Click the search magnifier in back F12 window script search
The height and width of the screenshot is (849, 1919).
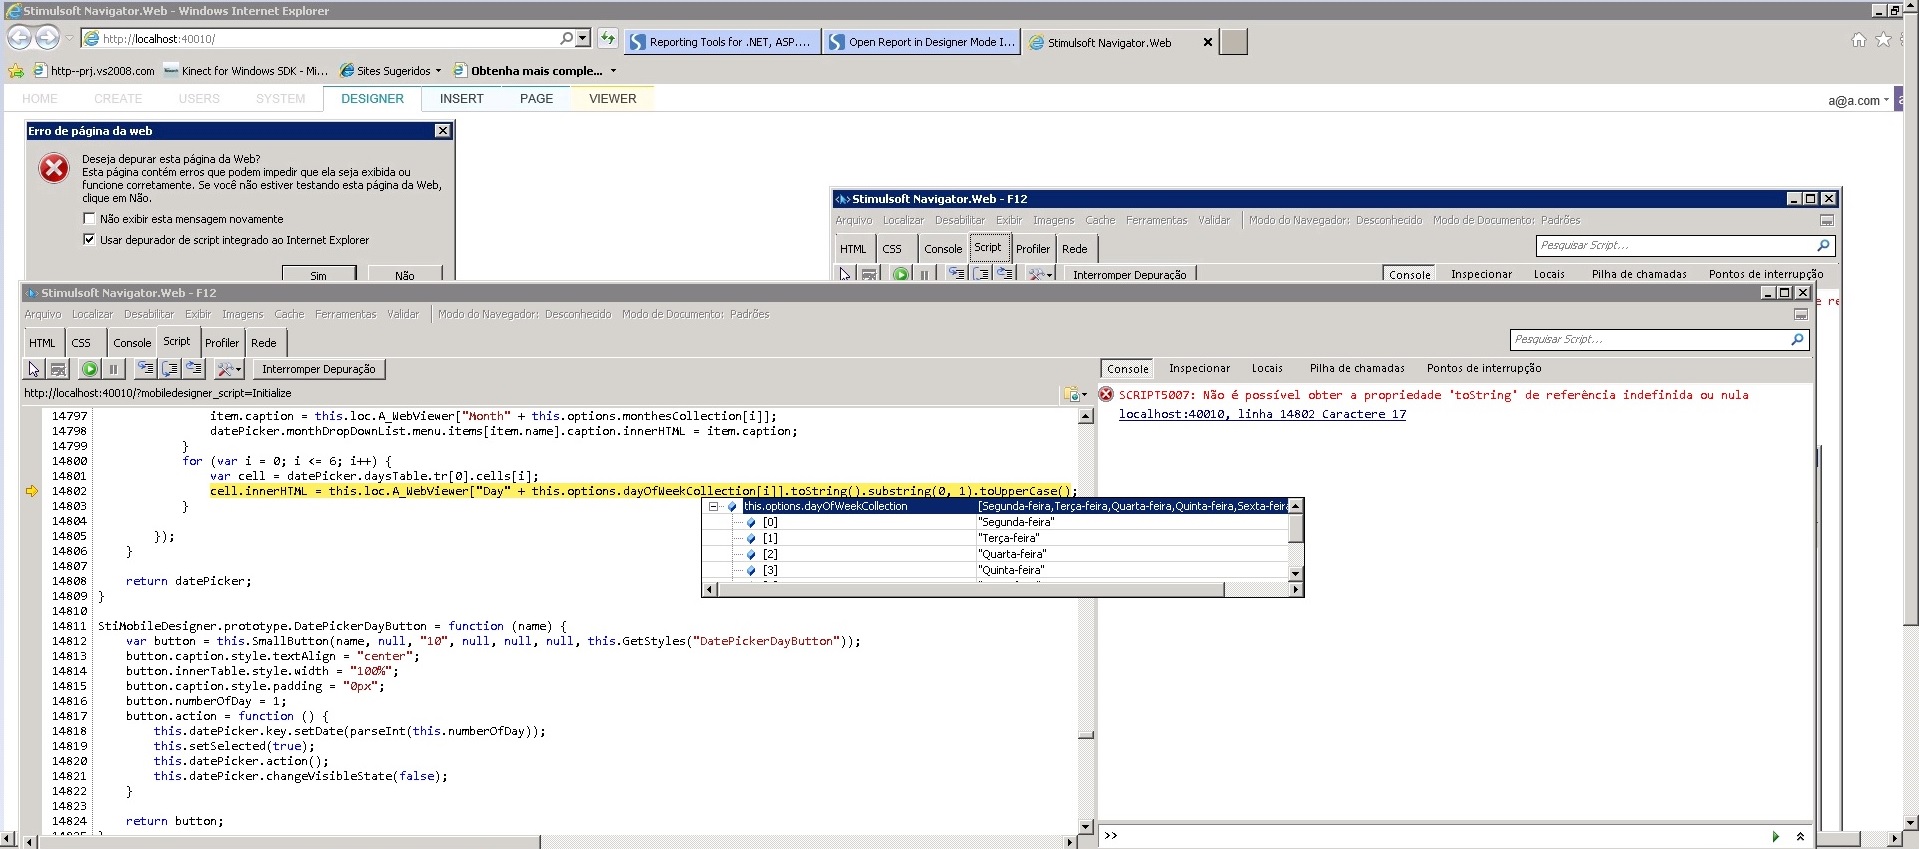coord(1823,246)
